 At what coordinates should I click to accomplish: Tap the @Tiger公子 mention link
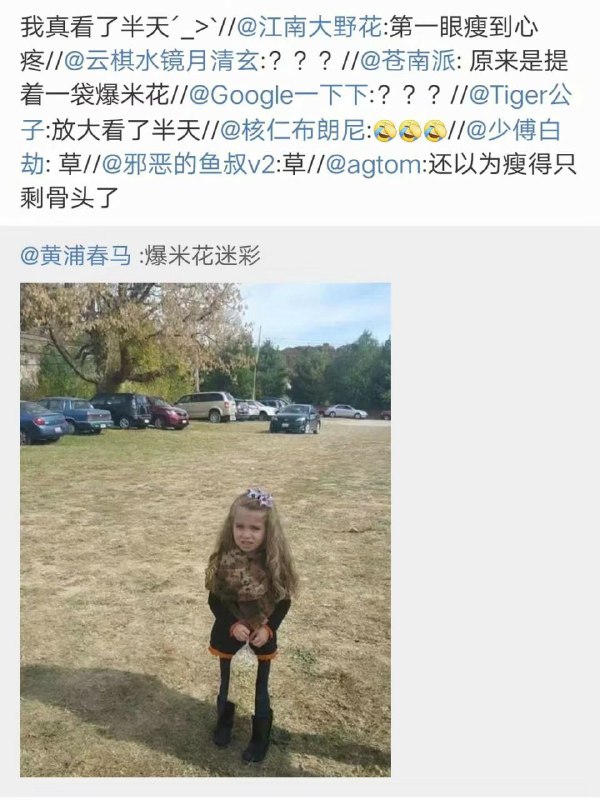pyautogui.click(x=519, y=95)
